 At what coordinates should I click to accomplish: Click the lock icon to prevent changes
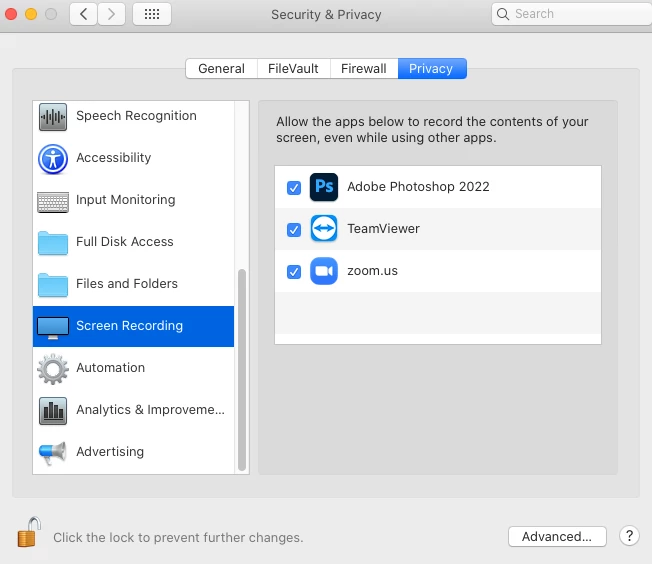tap(29, 532)
